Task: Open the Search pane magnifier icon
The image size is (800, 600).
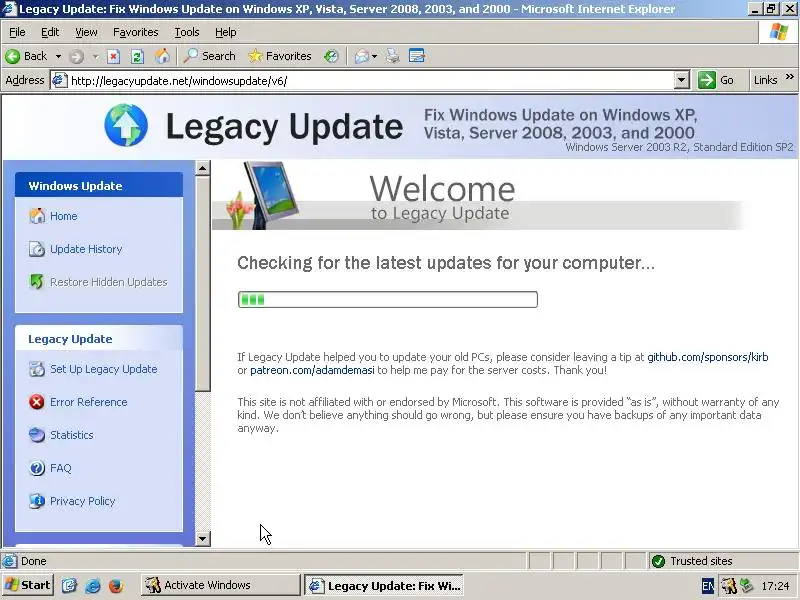Action: coord(191,56)
